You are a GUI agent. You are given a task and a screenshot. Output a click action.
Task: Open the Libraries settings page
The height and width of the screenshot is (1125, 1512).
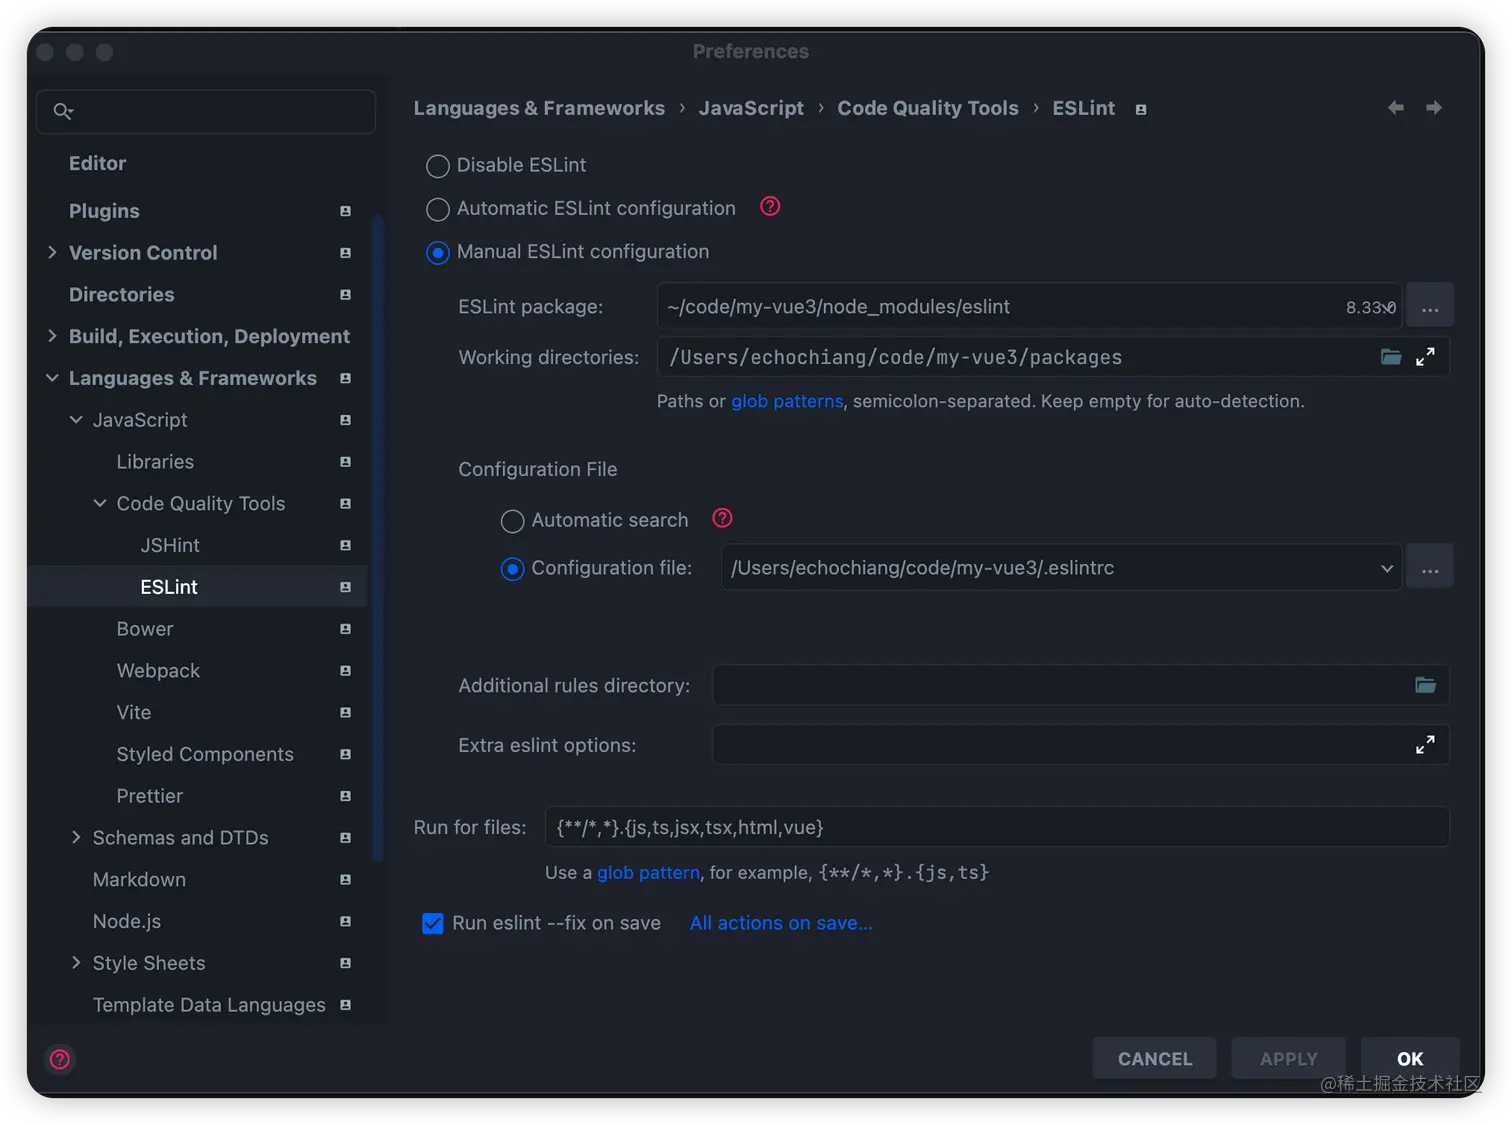point(155,462)
